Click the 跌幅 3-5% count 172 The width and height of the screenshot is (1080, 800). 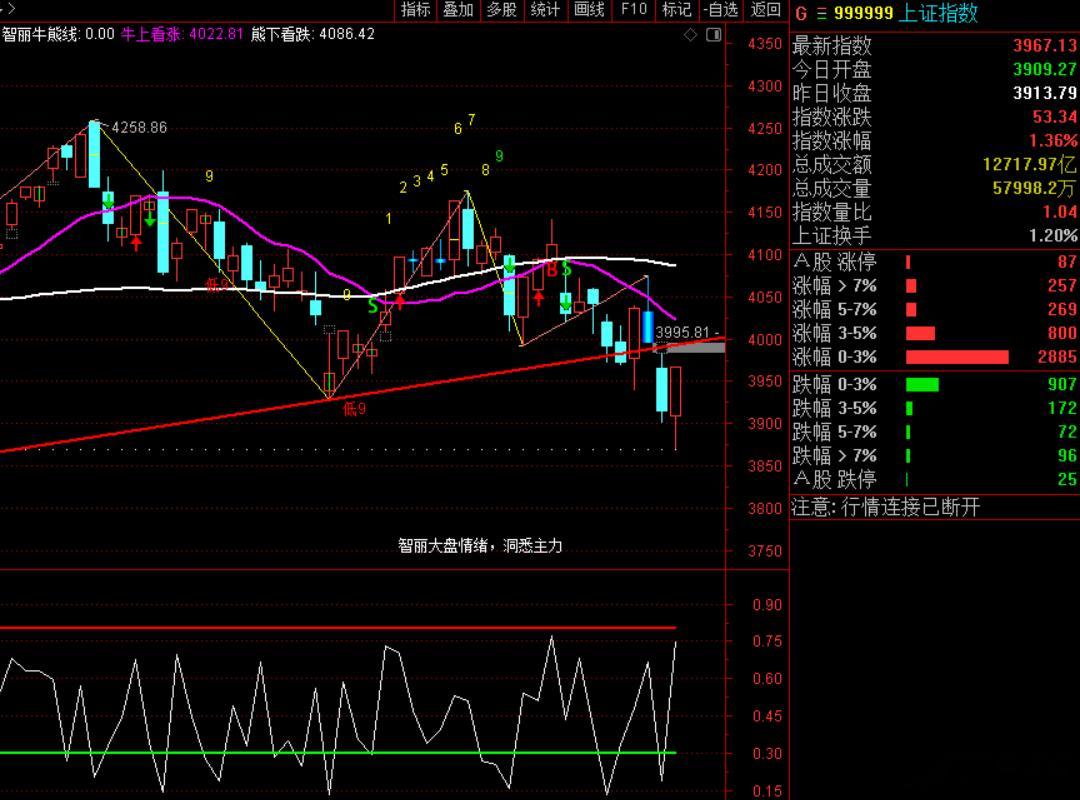pos(1062,409)
